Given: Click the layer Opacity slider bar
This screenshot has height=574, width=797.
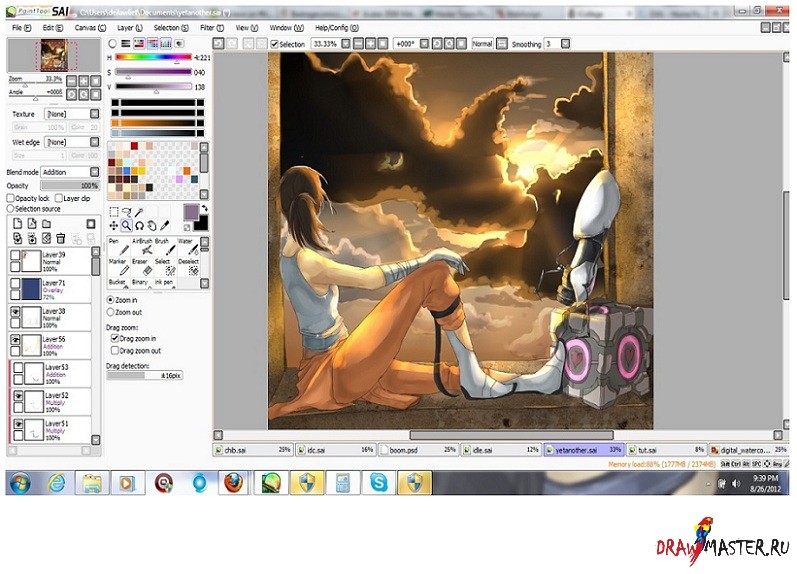Looking at the screenshot, I should tap(70, 186).
